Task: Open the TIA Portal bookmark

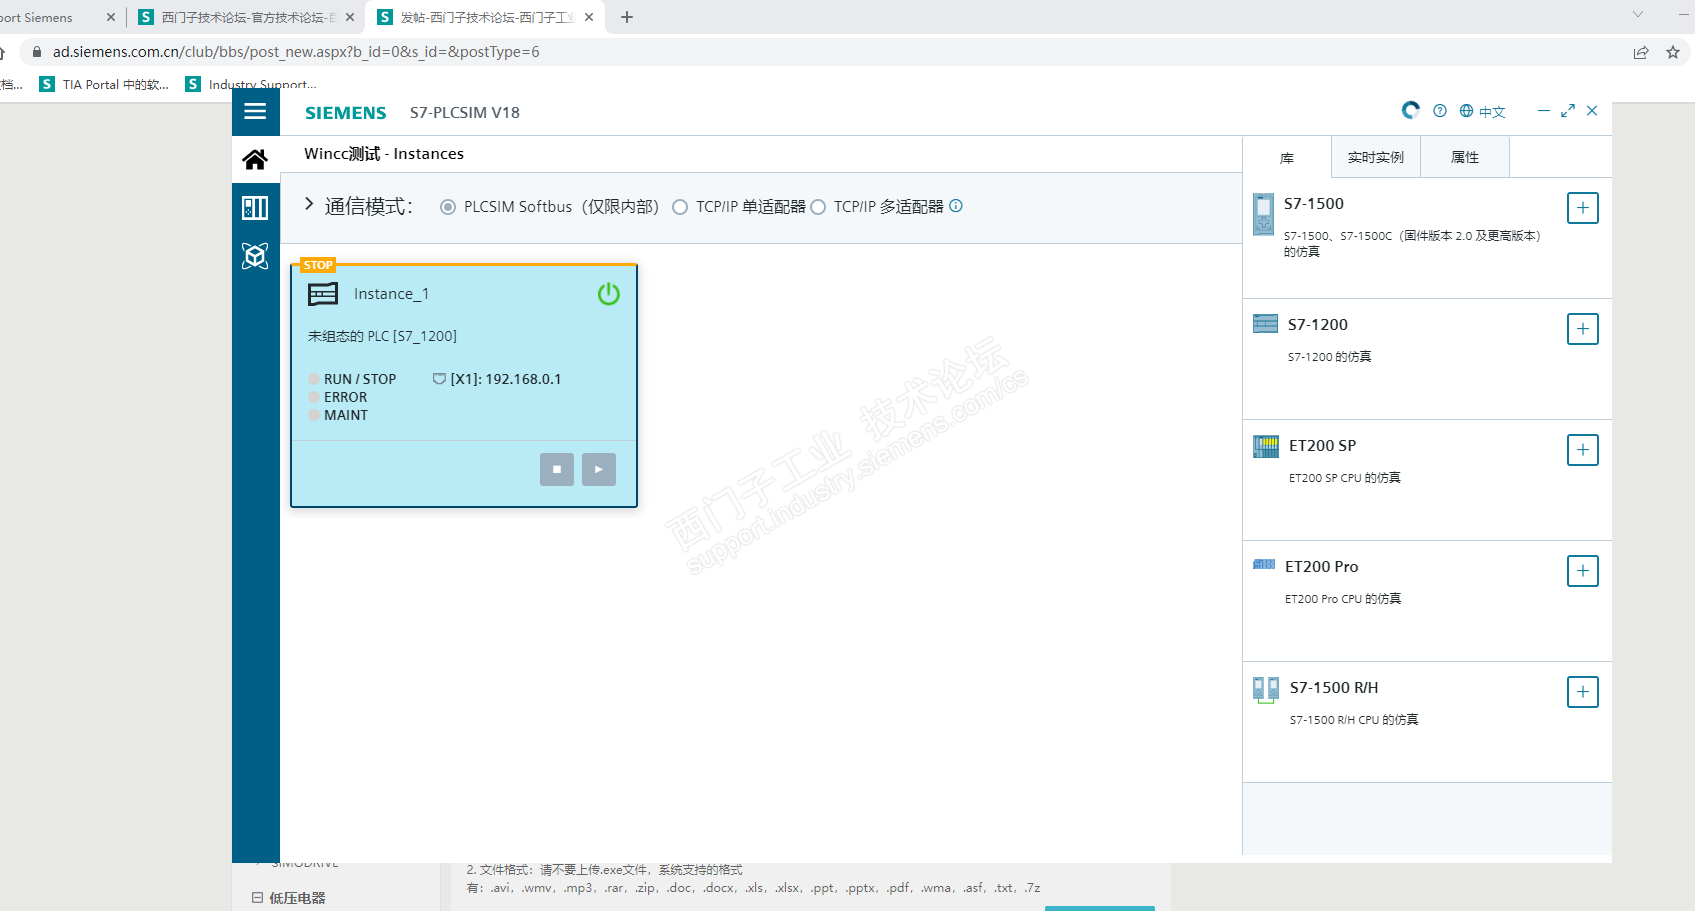Action: coord(104,84)
